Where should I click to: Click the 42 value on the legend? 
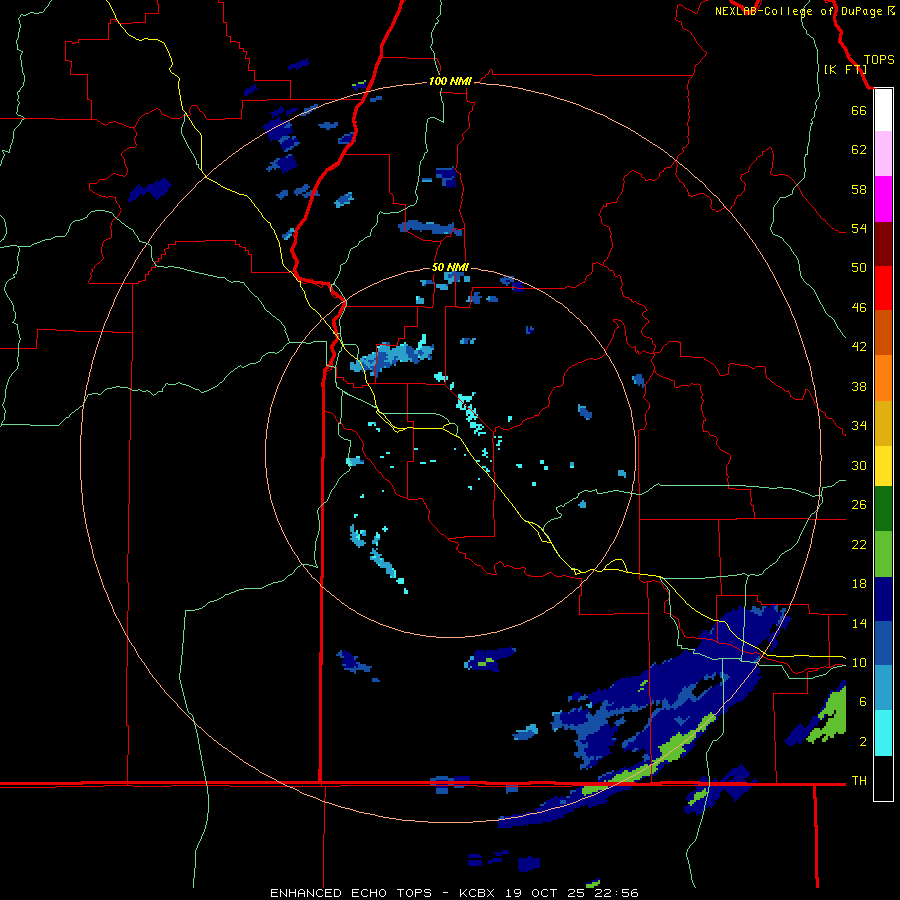(859, 347)
